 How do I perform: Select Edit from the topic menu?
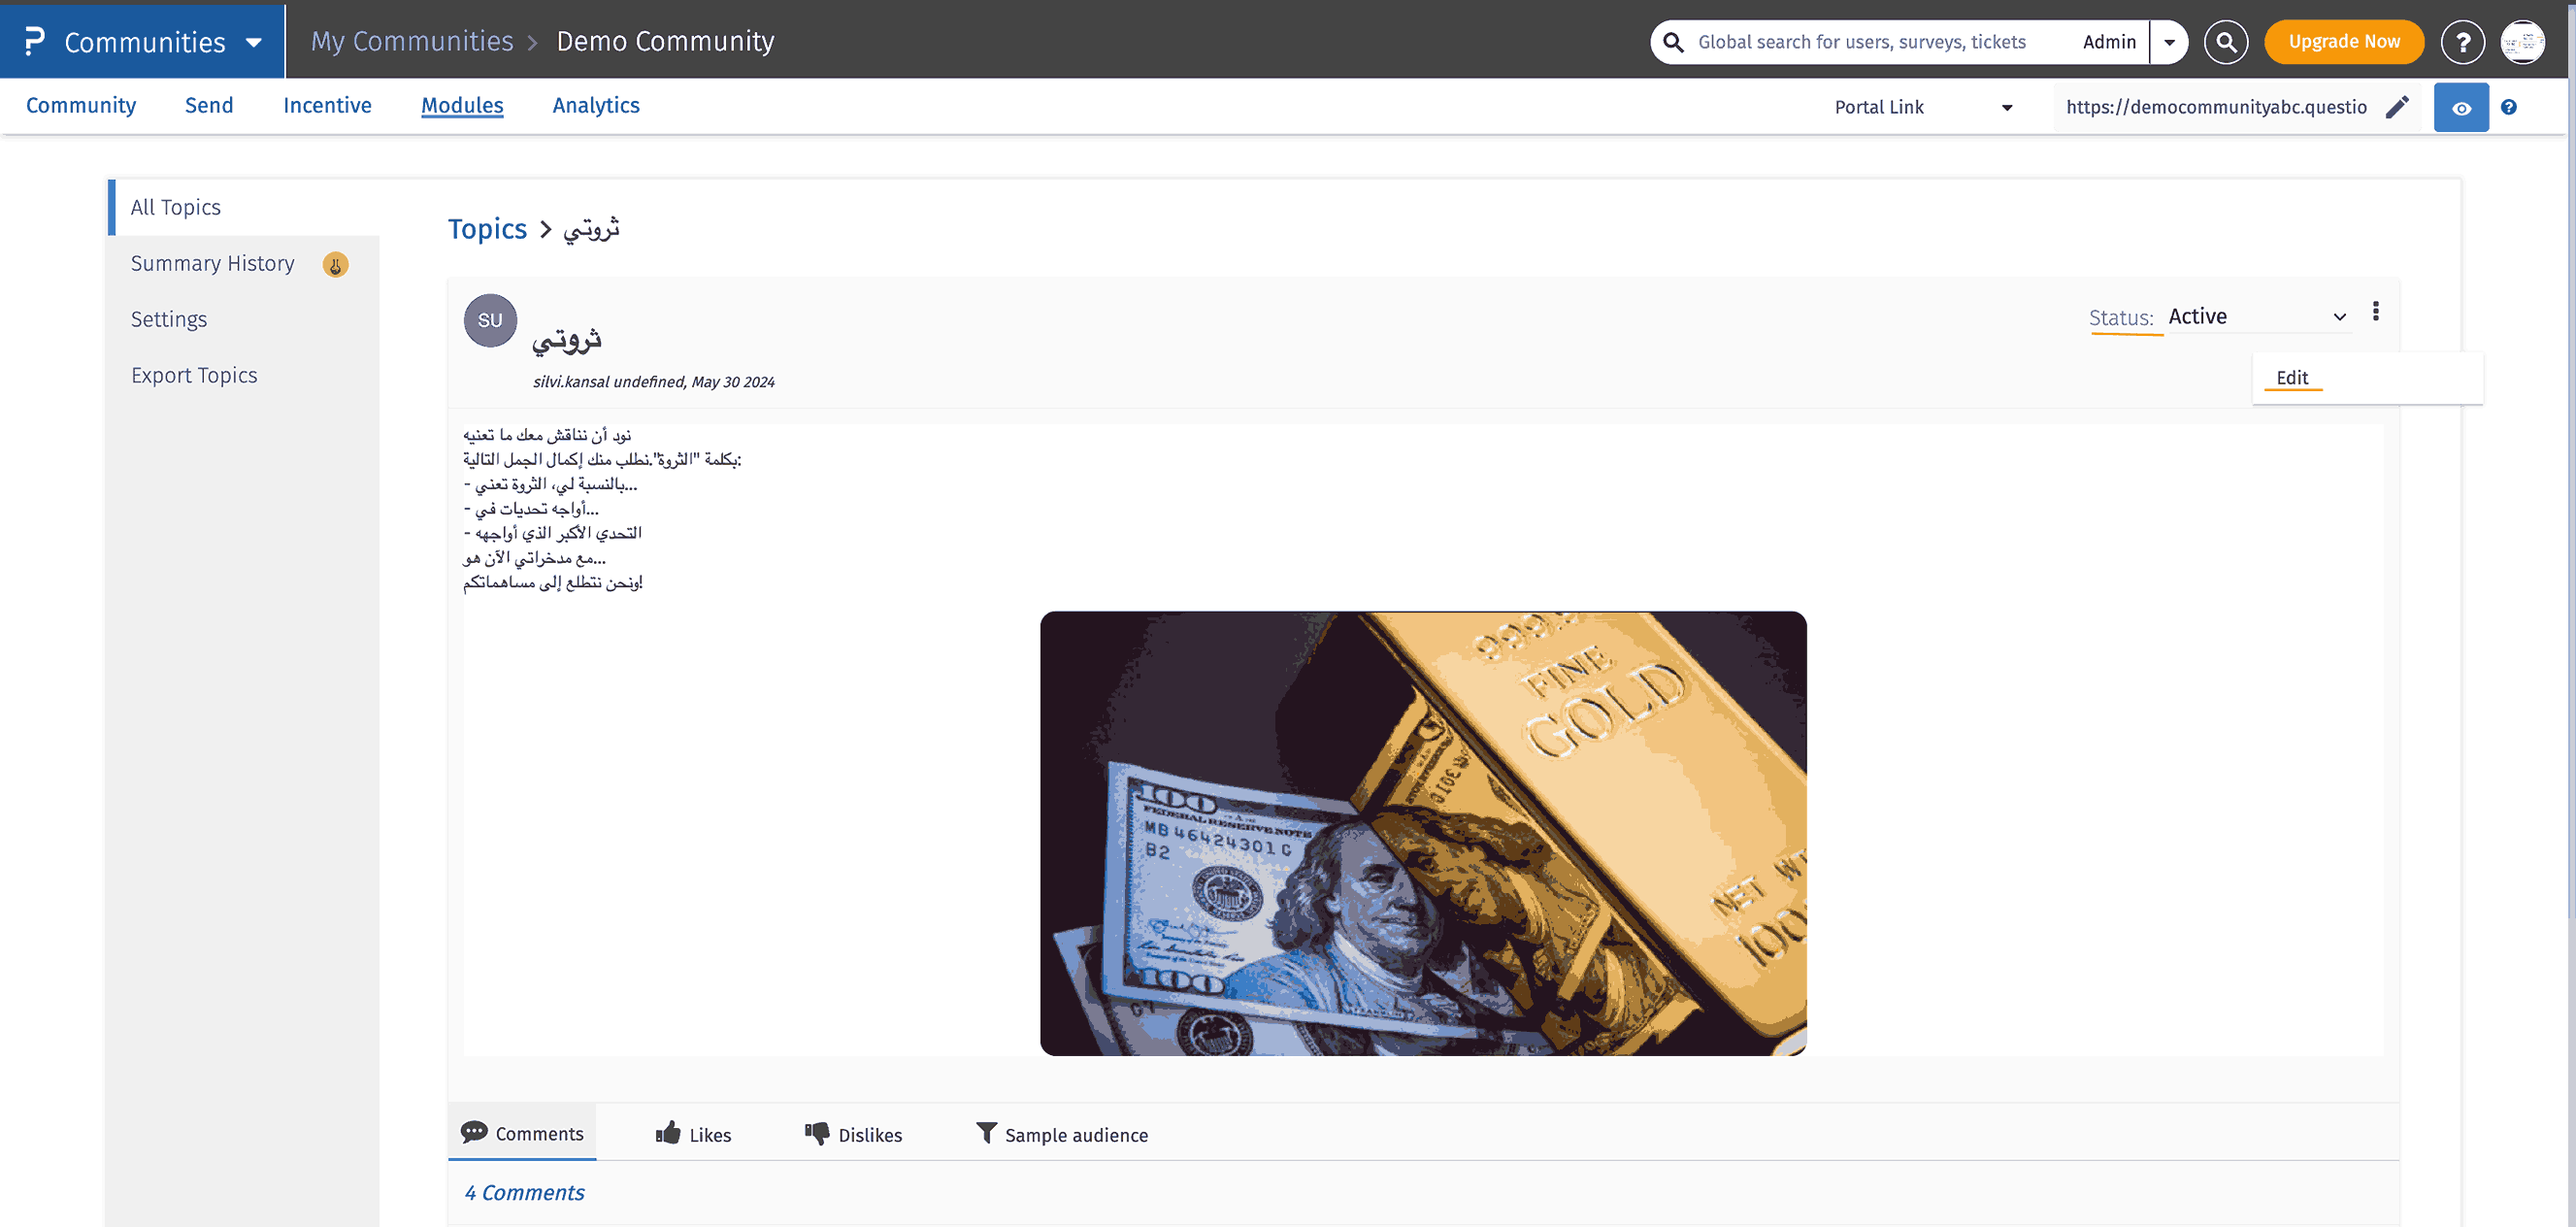click(2292, 378)
